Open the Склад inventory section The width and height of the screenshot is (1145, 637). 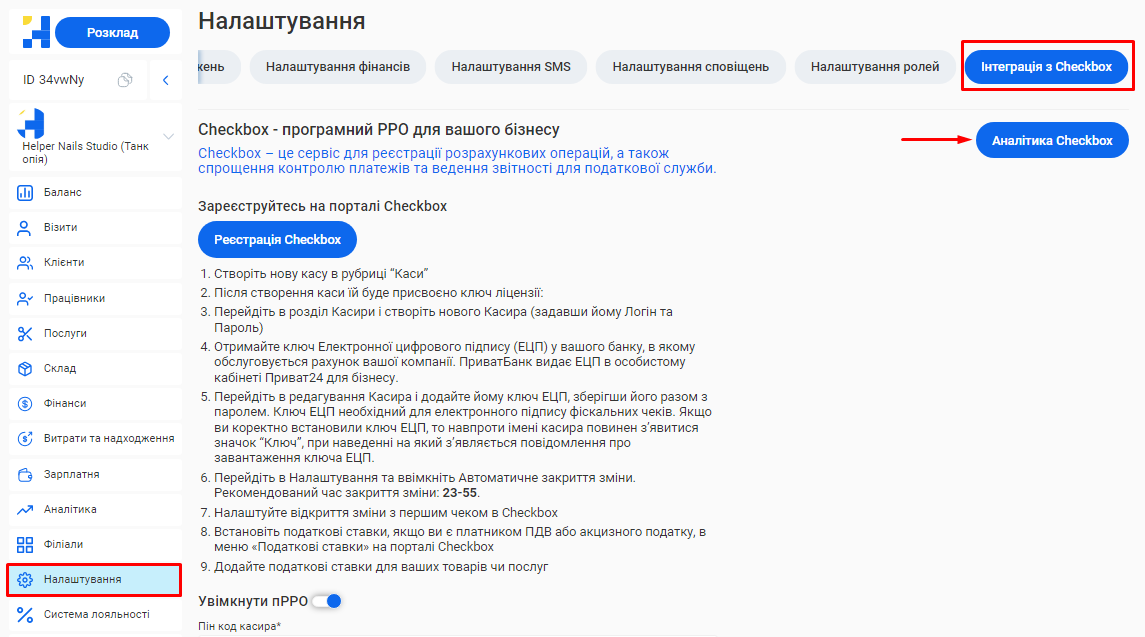coord(59,368)
